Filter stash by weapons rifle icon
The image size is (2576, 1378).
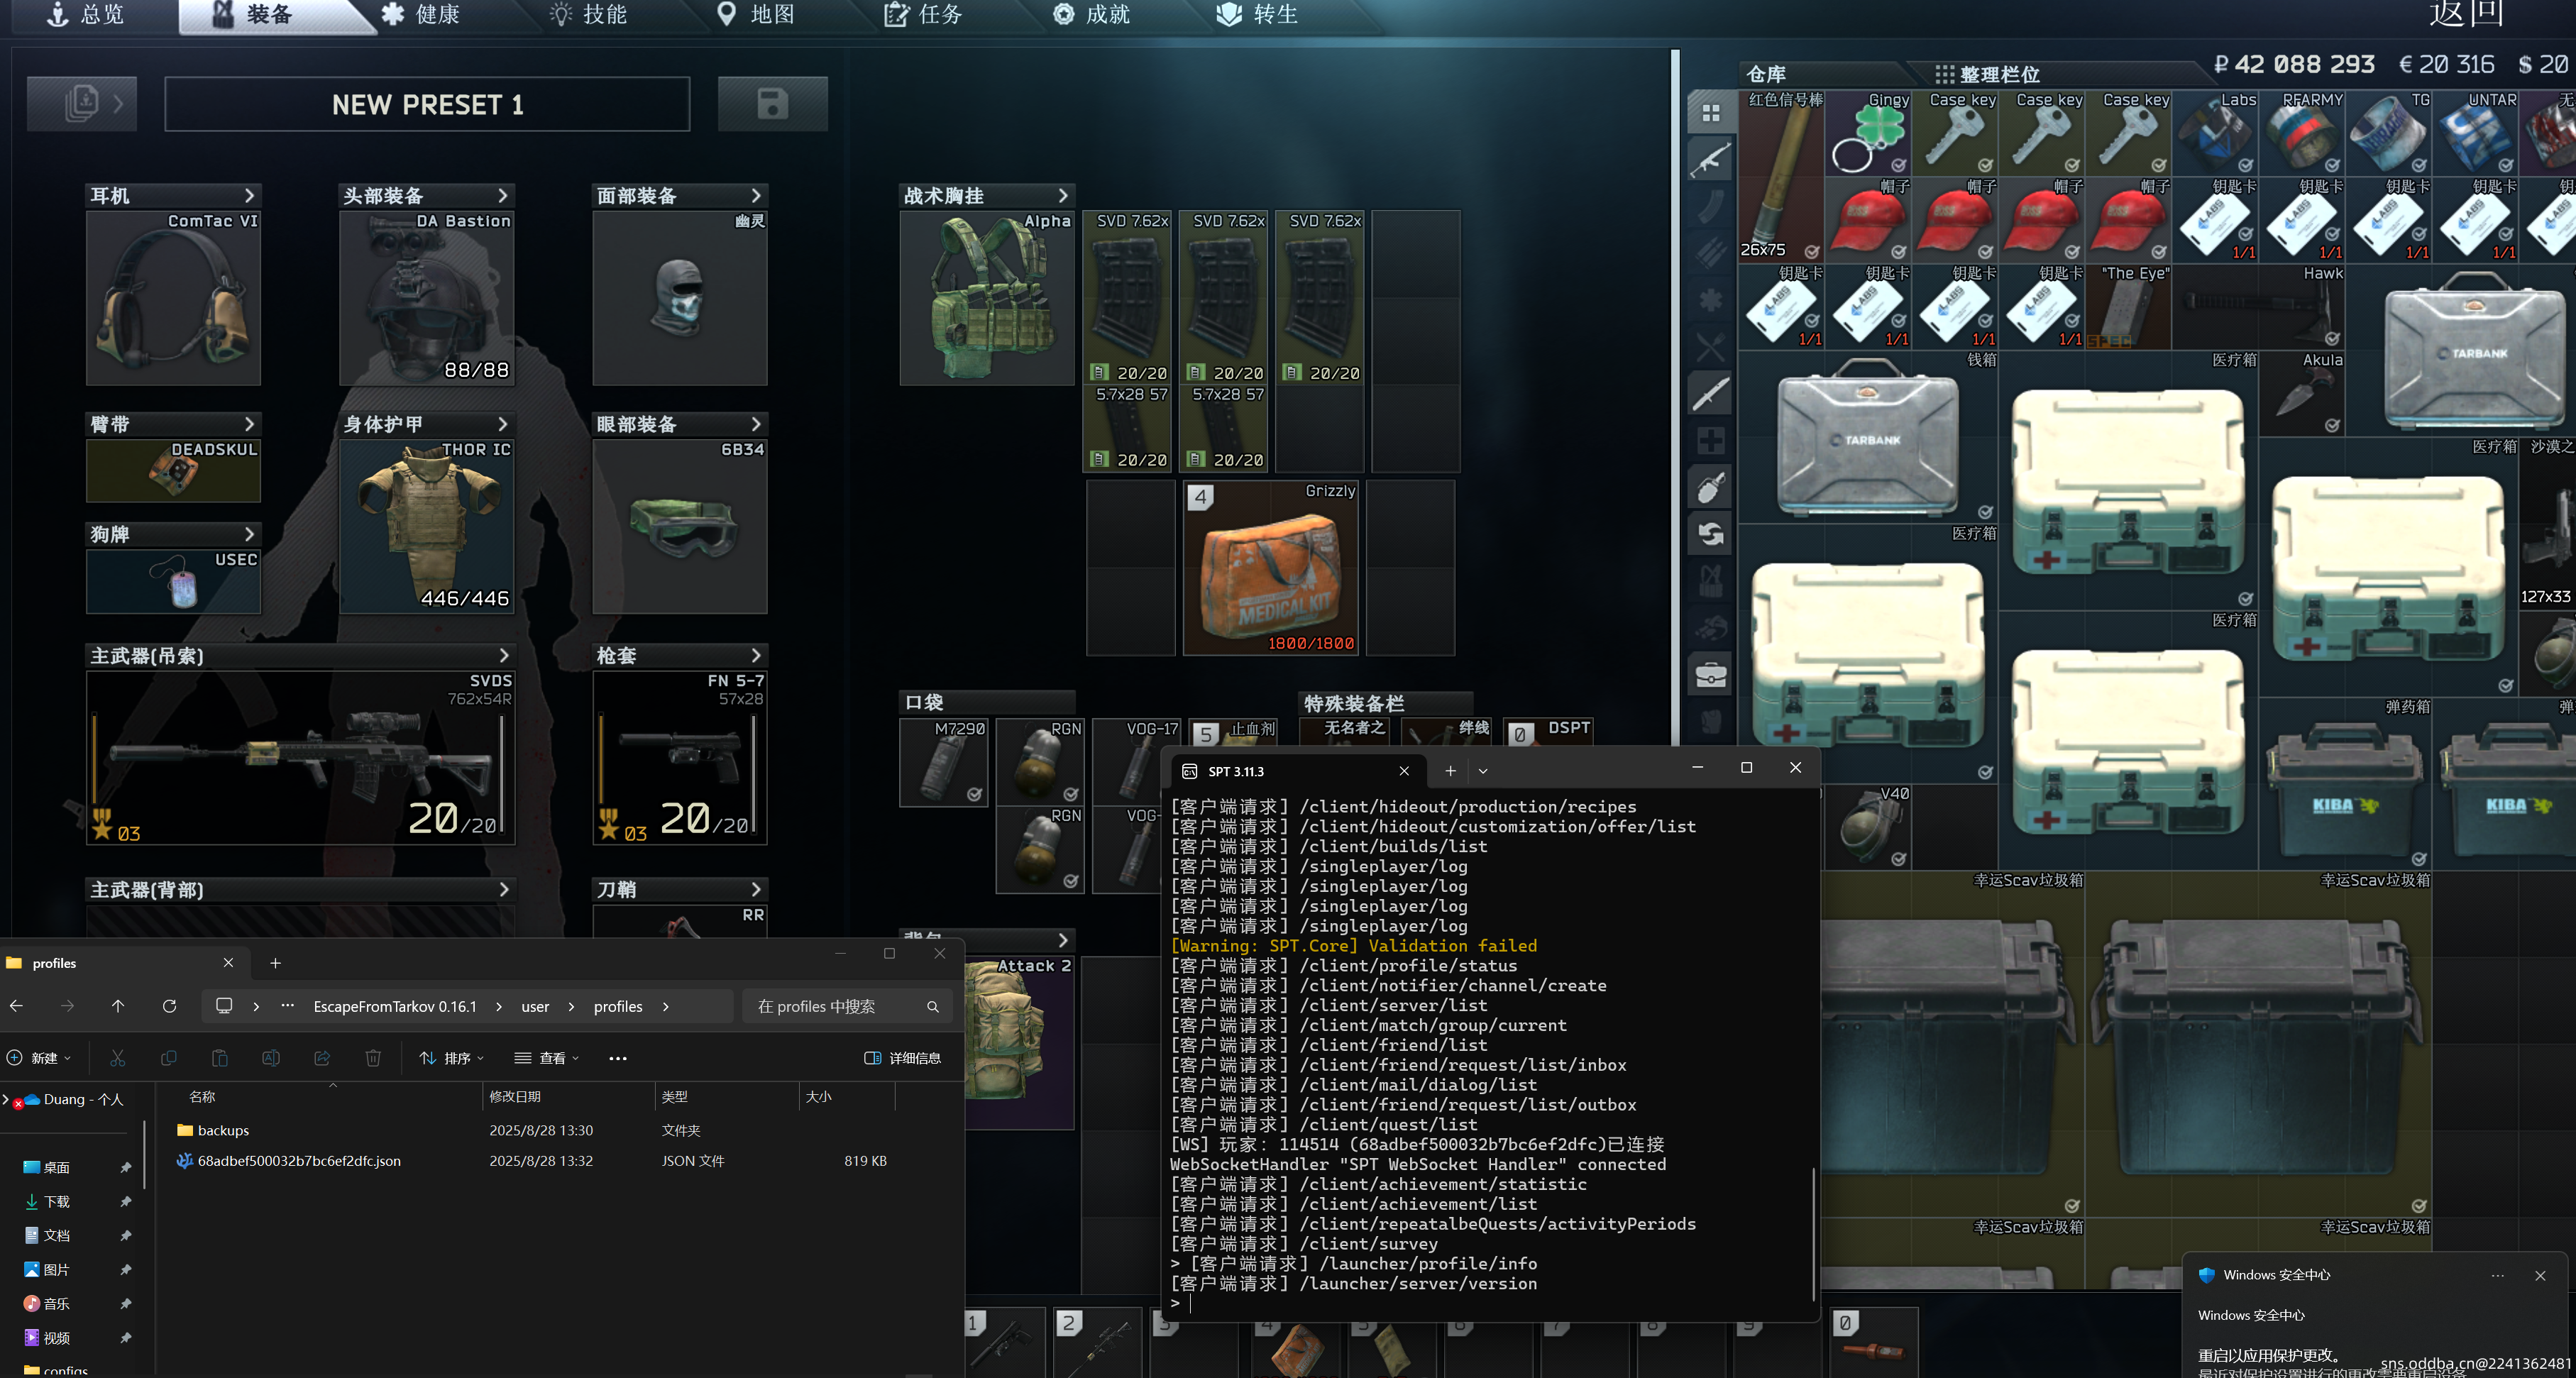tap(1711, 159)
